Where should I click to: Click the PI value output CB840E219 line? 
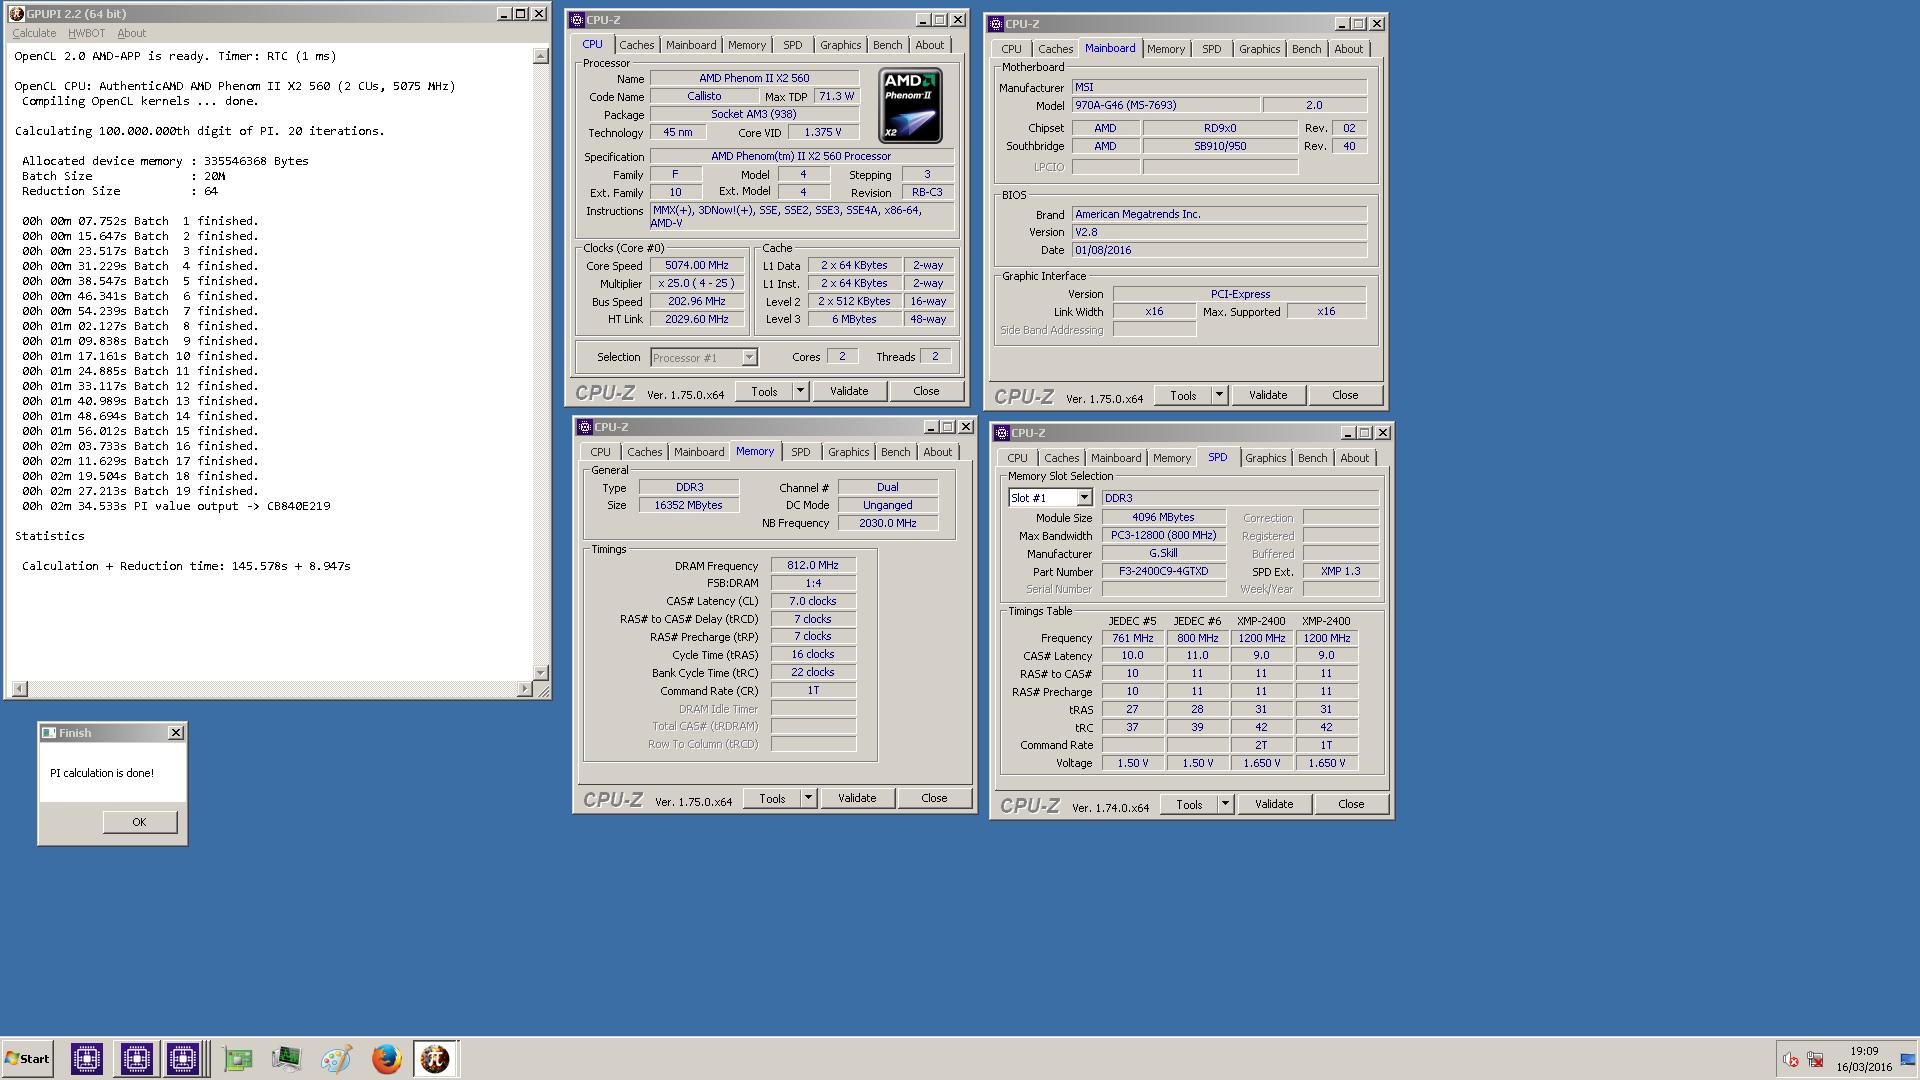176,506
